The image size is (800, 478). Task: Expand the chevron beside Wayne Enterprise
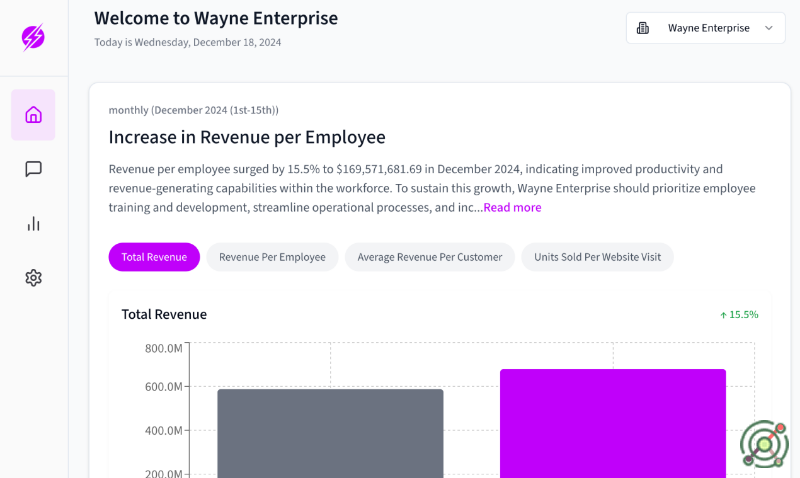click(x=769, y=28)
